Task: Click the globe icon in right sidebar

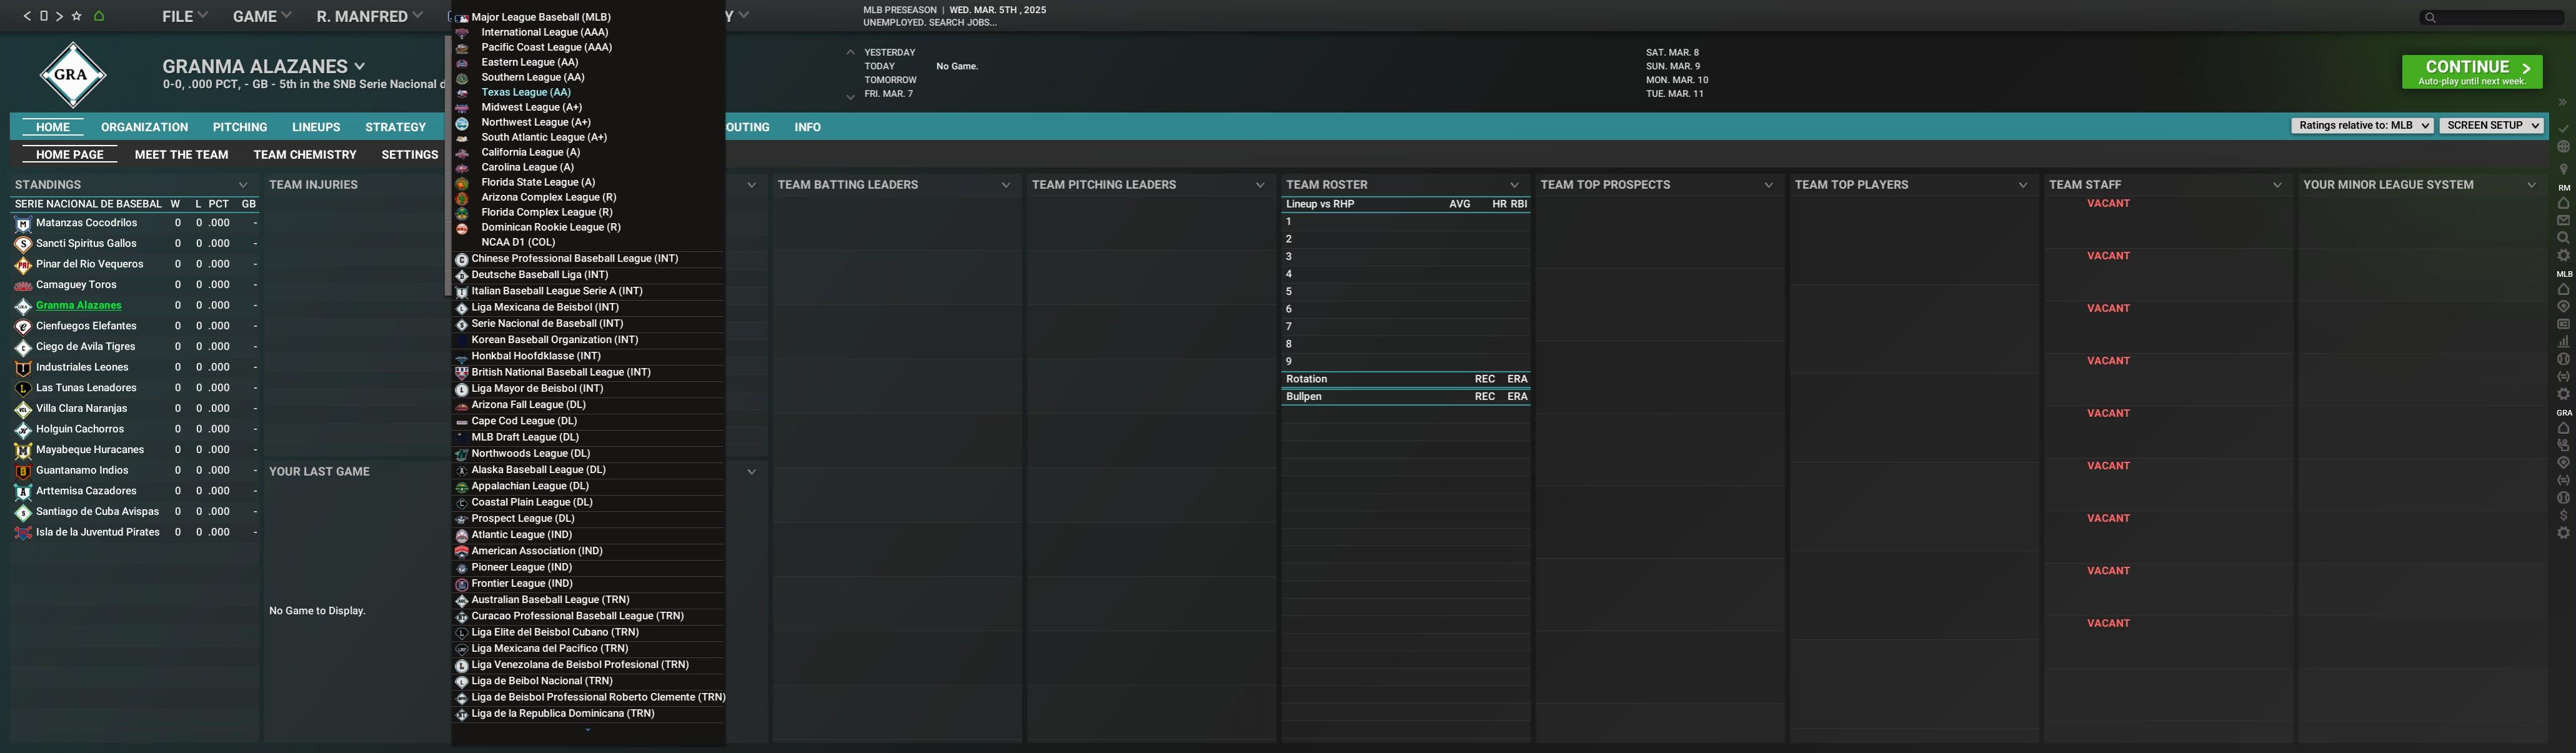Action: (x=2563, y=147)
